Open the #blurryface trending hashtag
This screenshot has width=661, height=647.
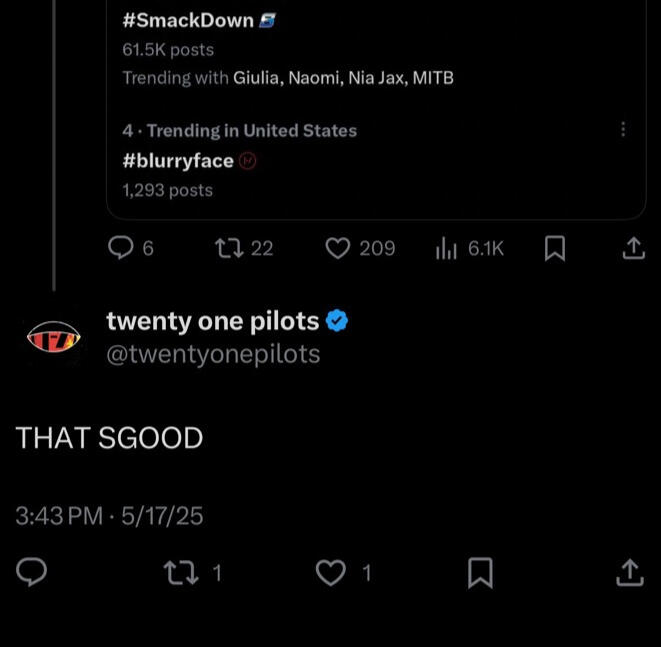pyautogui.click(x=178, y=160)
